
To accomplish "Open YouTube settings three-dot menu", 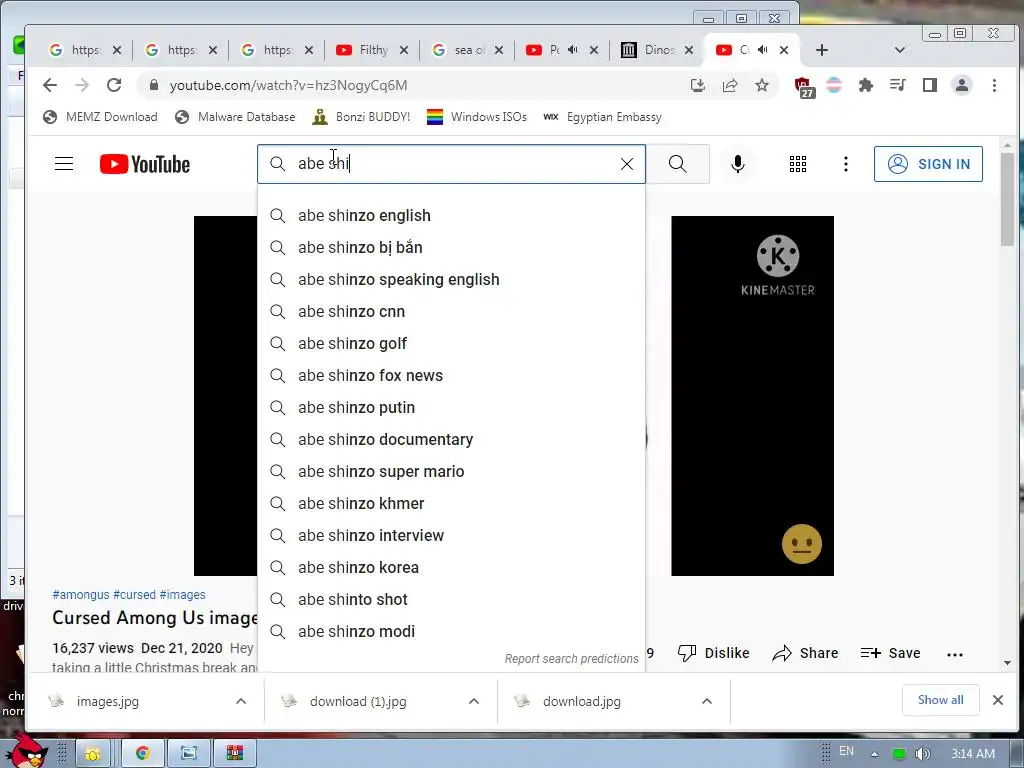I will coord(846,164).
